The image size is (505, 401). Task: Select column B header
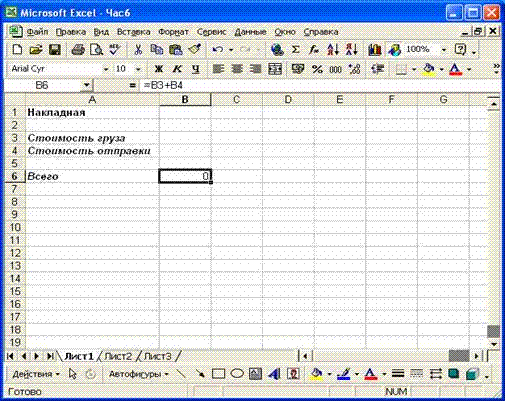185,99
